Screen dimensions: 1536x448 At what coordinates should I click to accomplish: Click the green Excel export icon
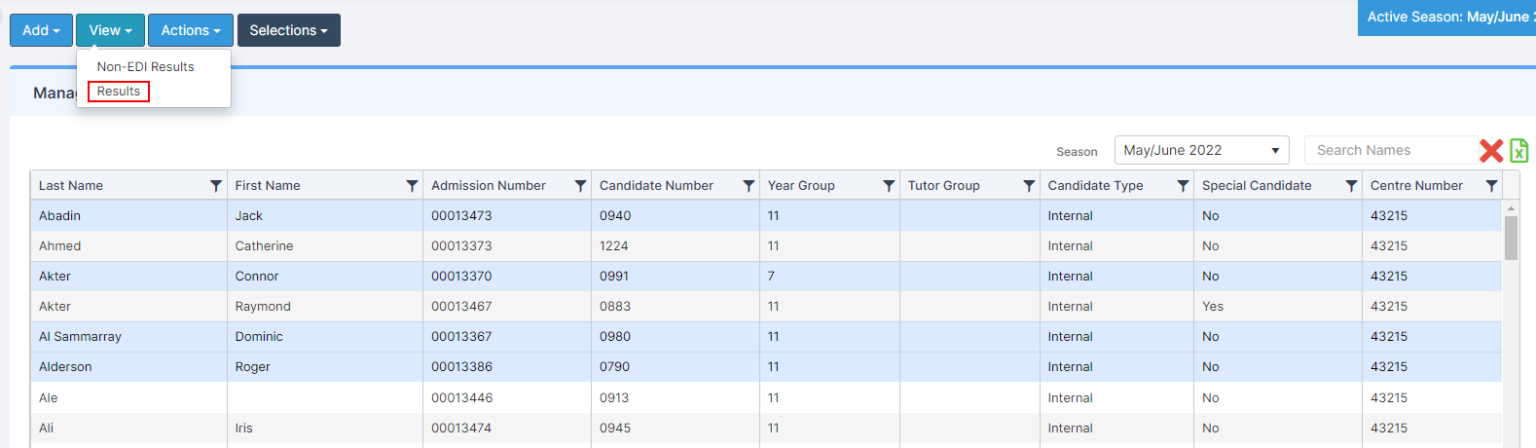[1519, 151]
